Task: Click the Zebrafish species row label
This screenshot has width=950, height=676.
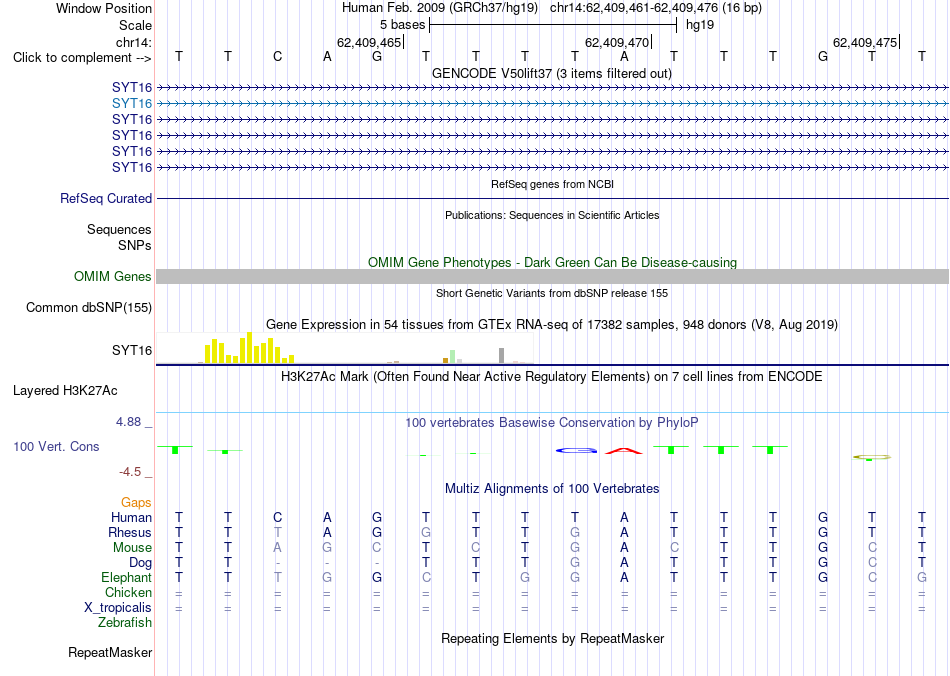Action: coord(125,622)
